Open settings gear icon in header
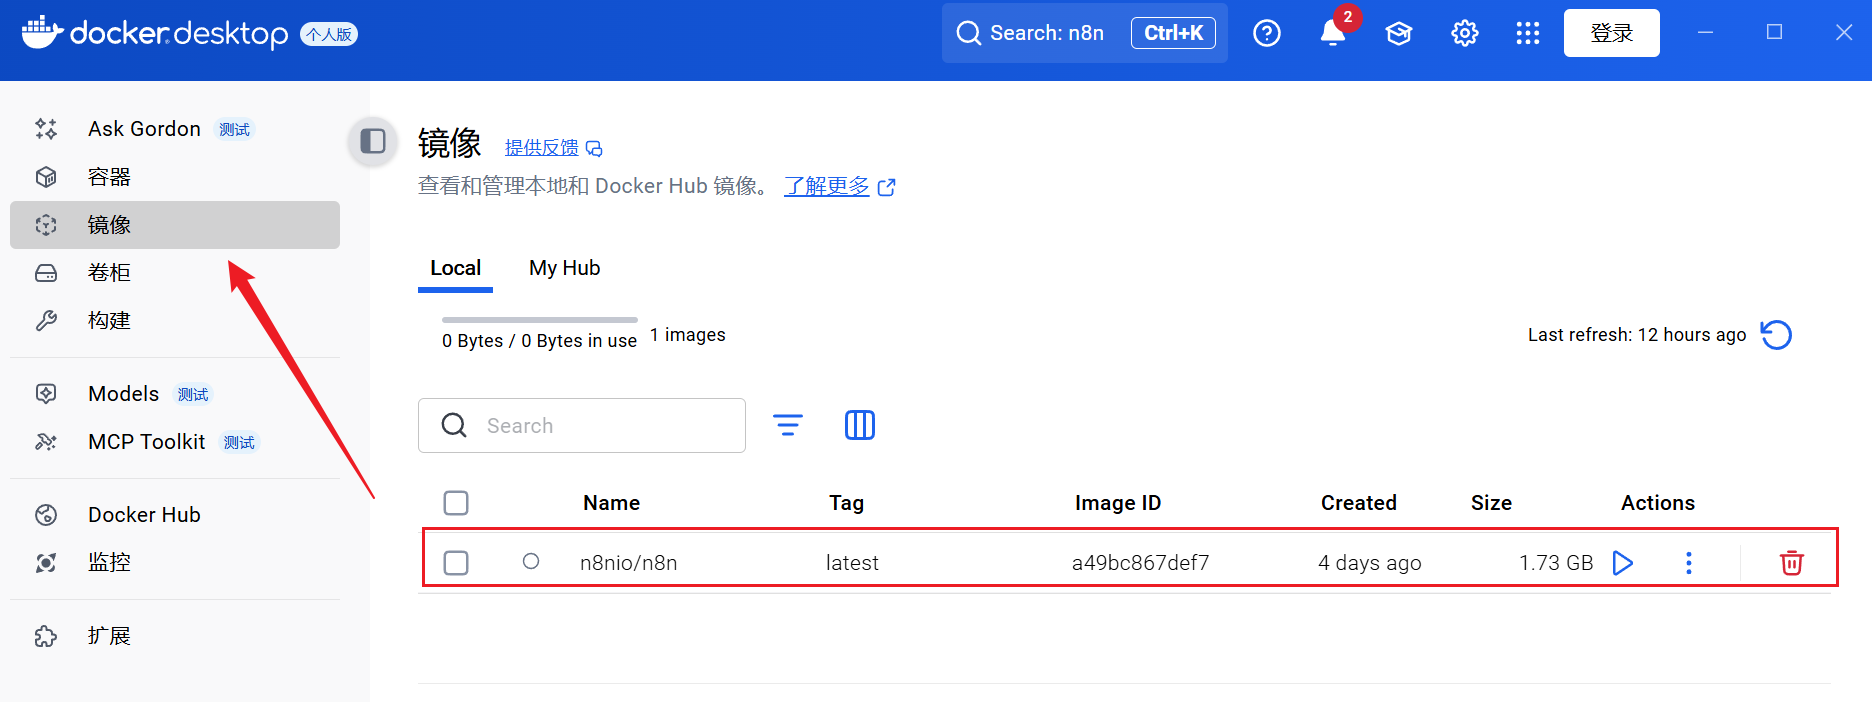 point(1465,33)
